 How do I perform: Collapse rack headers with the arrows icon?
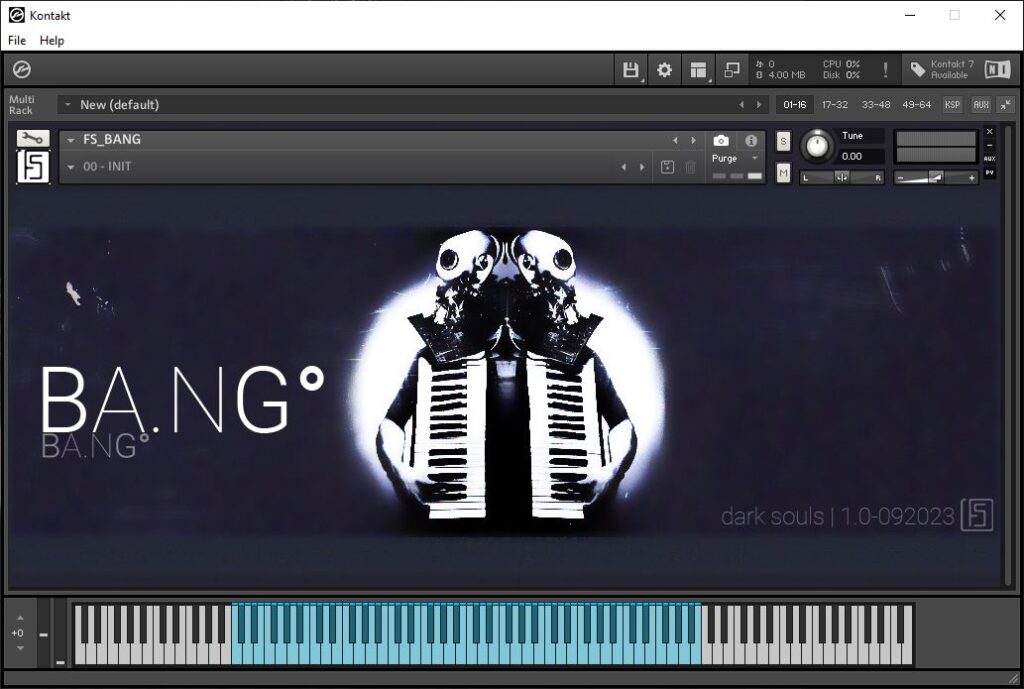(x=1006, y=104)
